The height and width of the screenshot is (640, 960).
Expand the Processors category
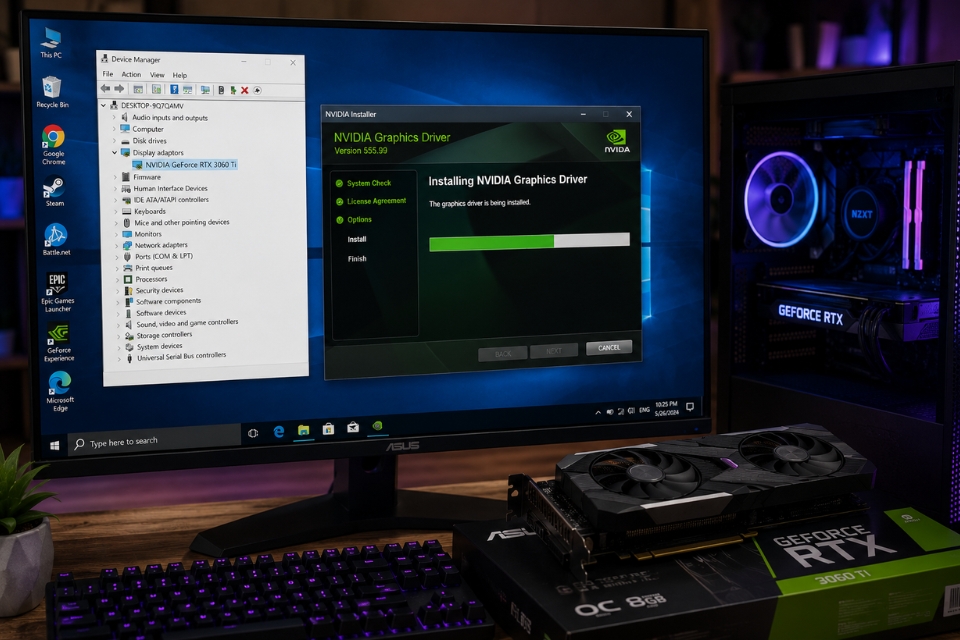[x=117, y=279]
